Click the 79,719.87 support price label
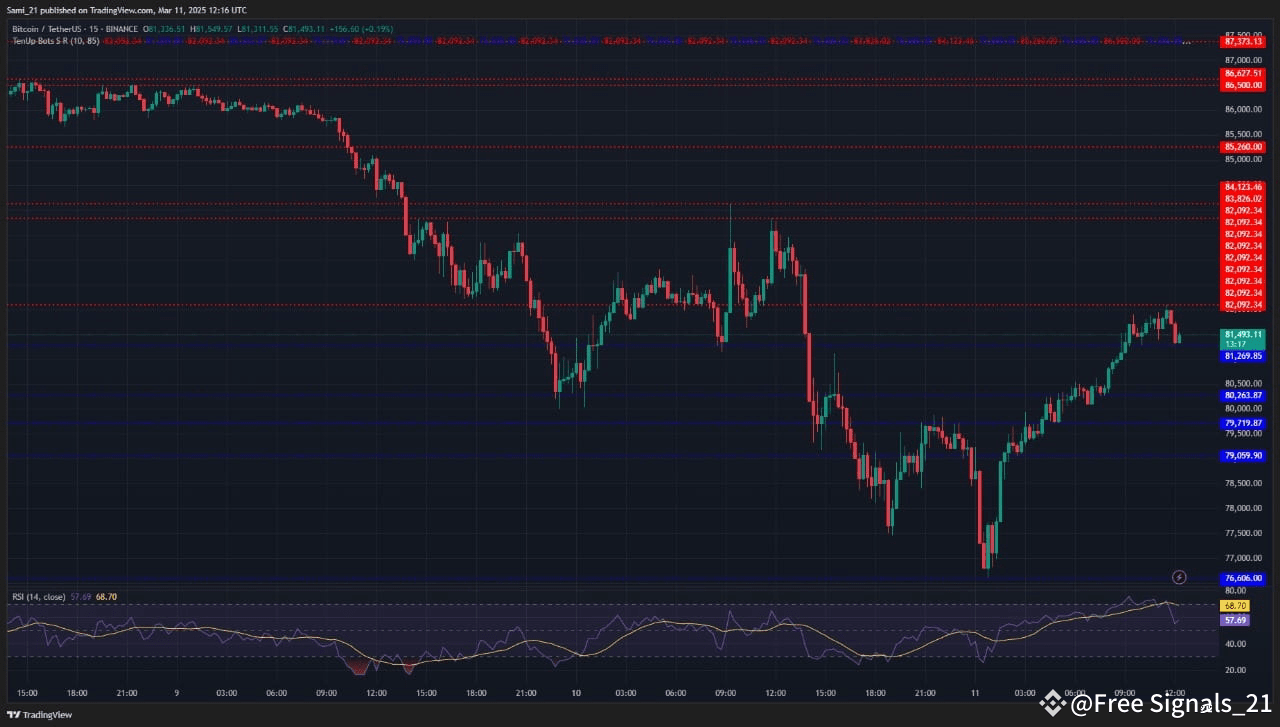 pos(1243,424)
